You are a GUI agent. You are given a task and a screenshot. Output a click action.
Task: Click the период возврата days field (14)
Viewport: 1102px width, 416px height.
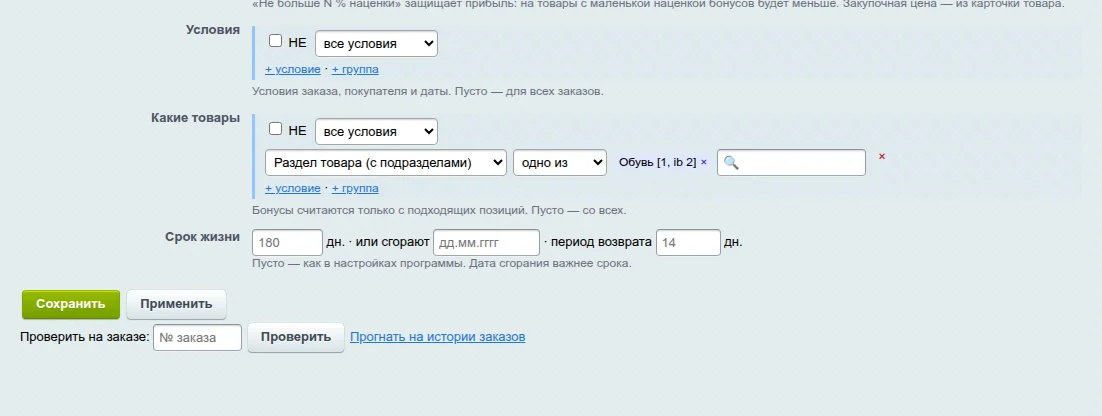click(688, 242)
